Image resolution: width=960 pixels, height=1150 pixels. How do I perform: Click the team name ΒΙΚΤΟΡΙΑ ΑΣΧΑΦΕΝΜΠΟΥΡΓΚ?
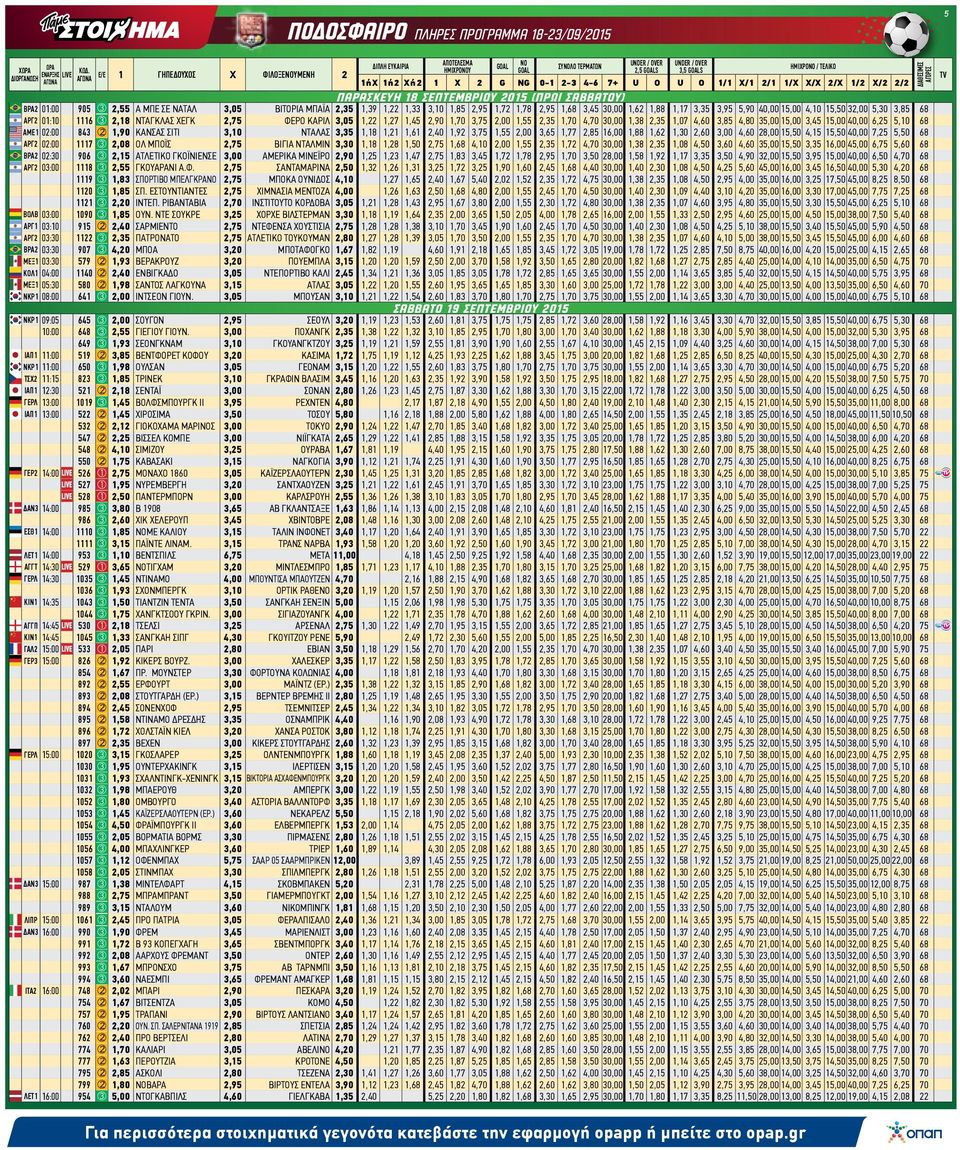click(289, 778)
